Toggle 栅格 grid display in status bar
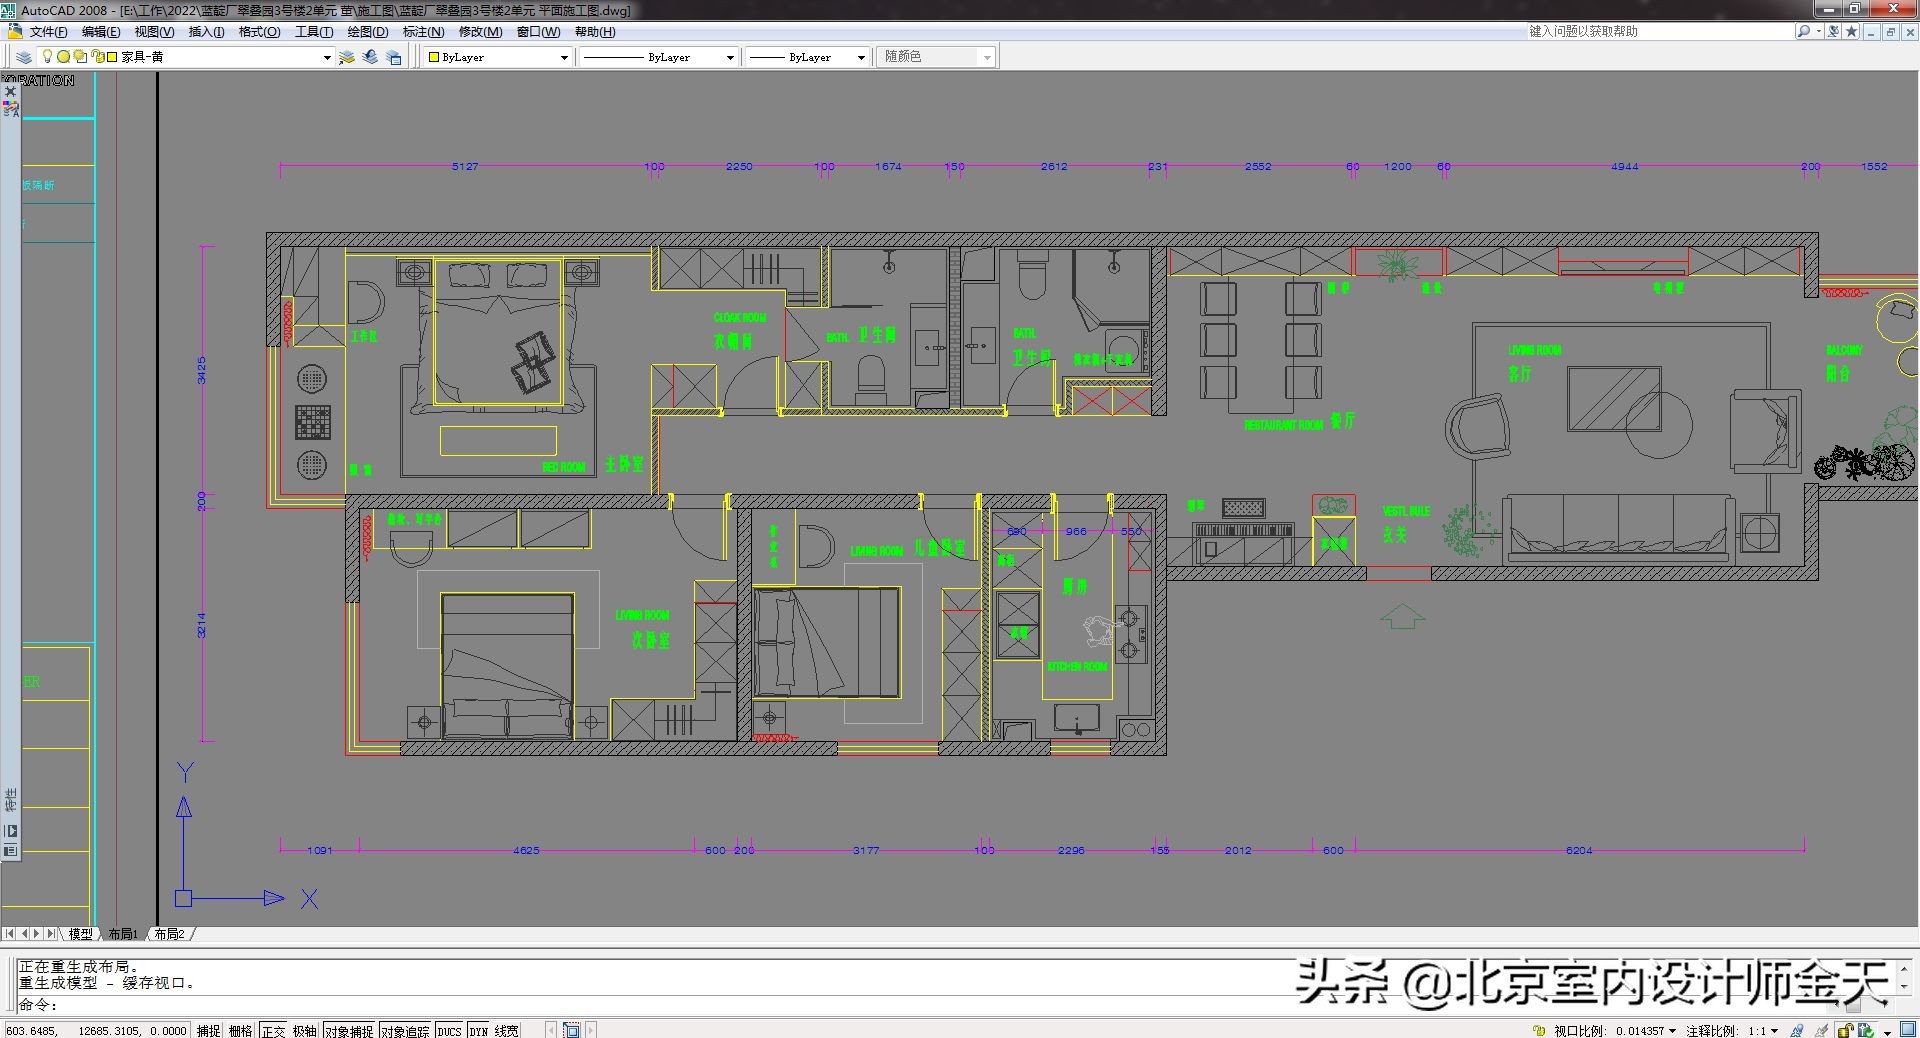The width and height of the screenshot is (1920, 1038). [240, 1030]
